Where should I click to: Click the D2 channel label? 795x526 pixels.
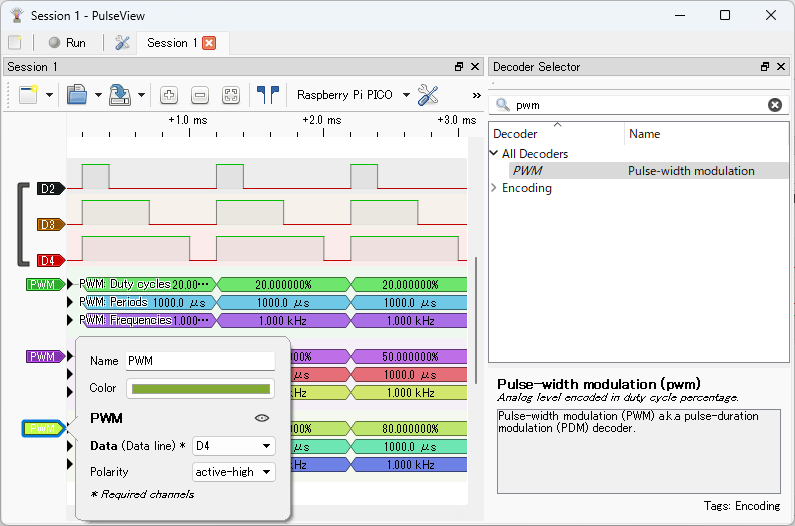(x=51, y=189)
